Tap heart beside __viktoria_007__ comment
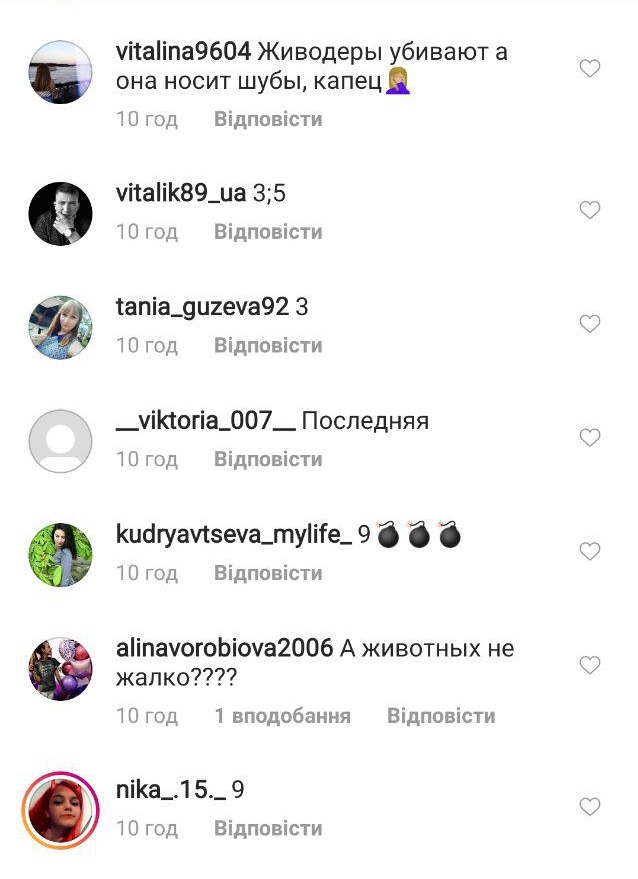 (x=589, y=437)
